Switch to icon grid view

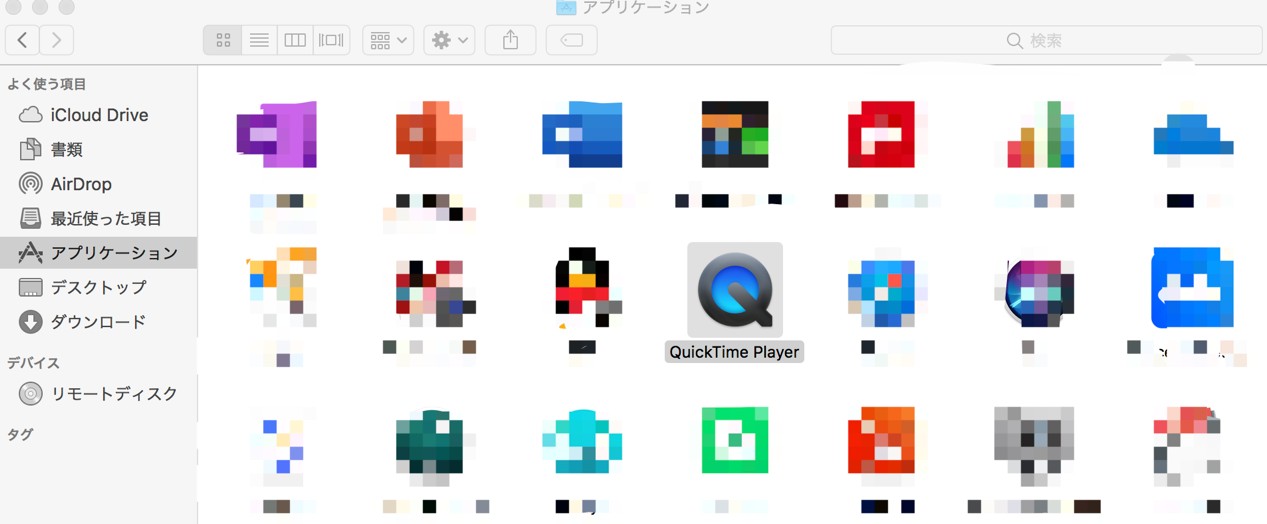click(x=223, y=40)
